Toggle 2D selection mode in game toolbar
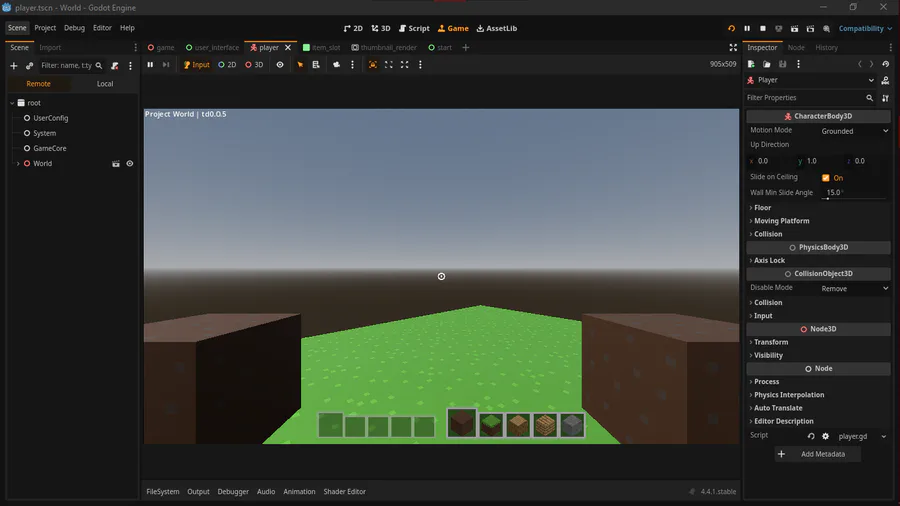This screenshot has width=900, height=506. [227, 65]
